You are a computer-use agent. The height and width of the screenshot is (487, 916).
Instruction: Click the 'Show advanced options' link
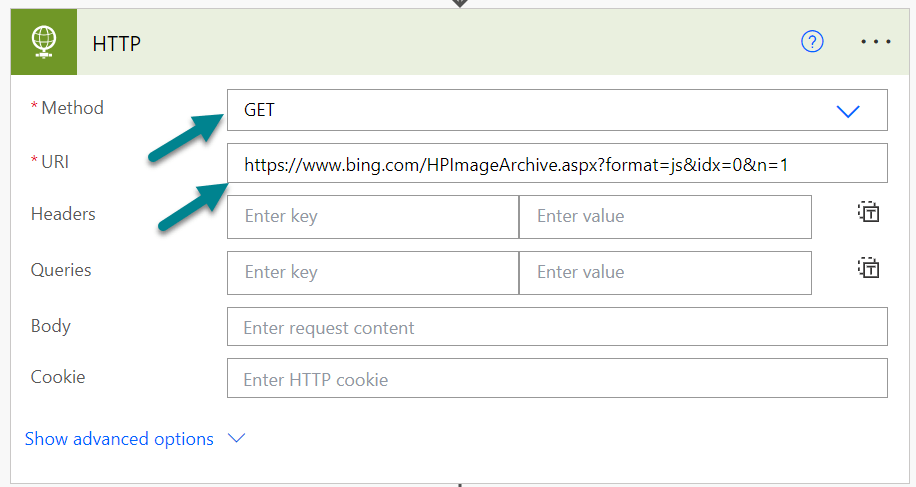[119, 439]
